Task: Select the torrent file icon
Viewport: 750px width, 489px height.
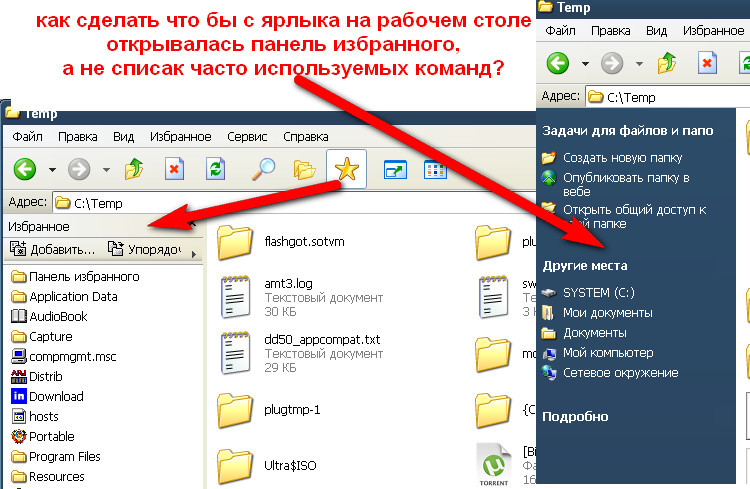Action: click(494, 464)
